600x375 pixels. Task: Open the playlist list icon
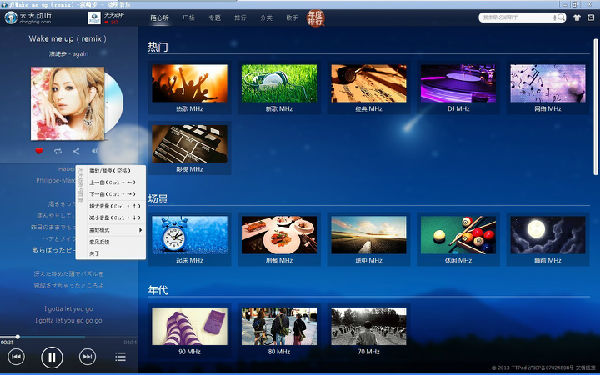[x=121, y=357]
